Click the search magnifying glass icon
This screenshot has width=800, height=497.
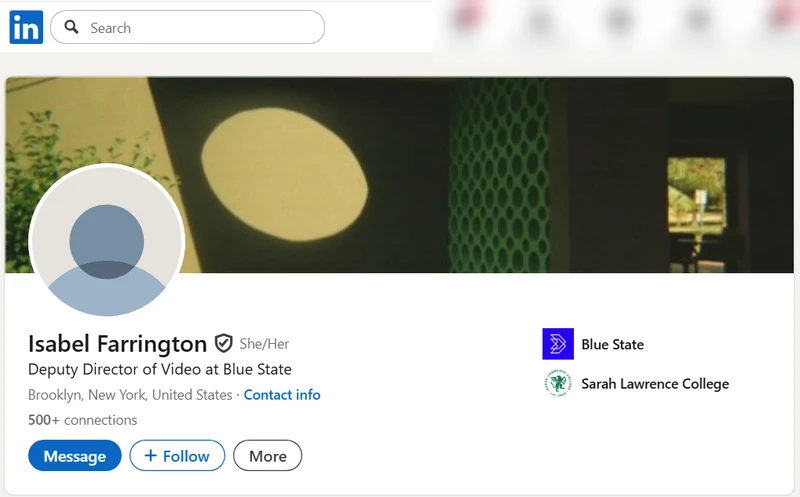(71, 28)
